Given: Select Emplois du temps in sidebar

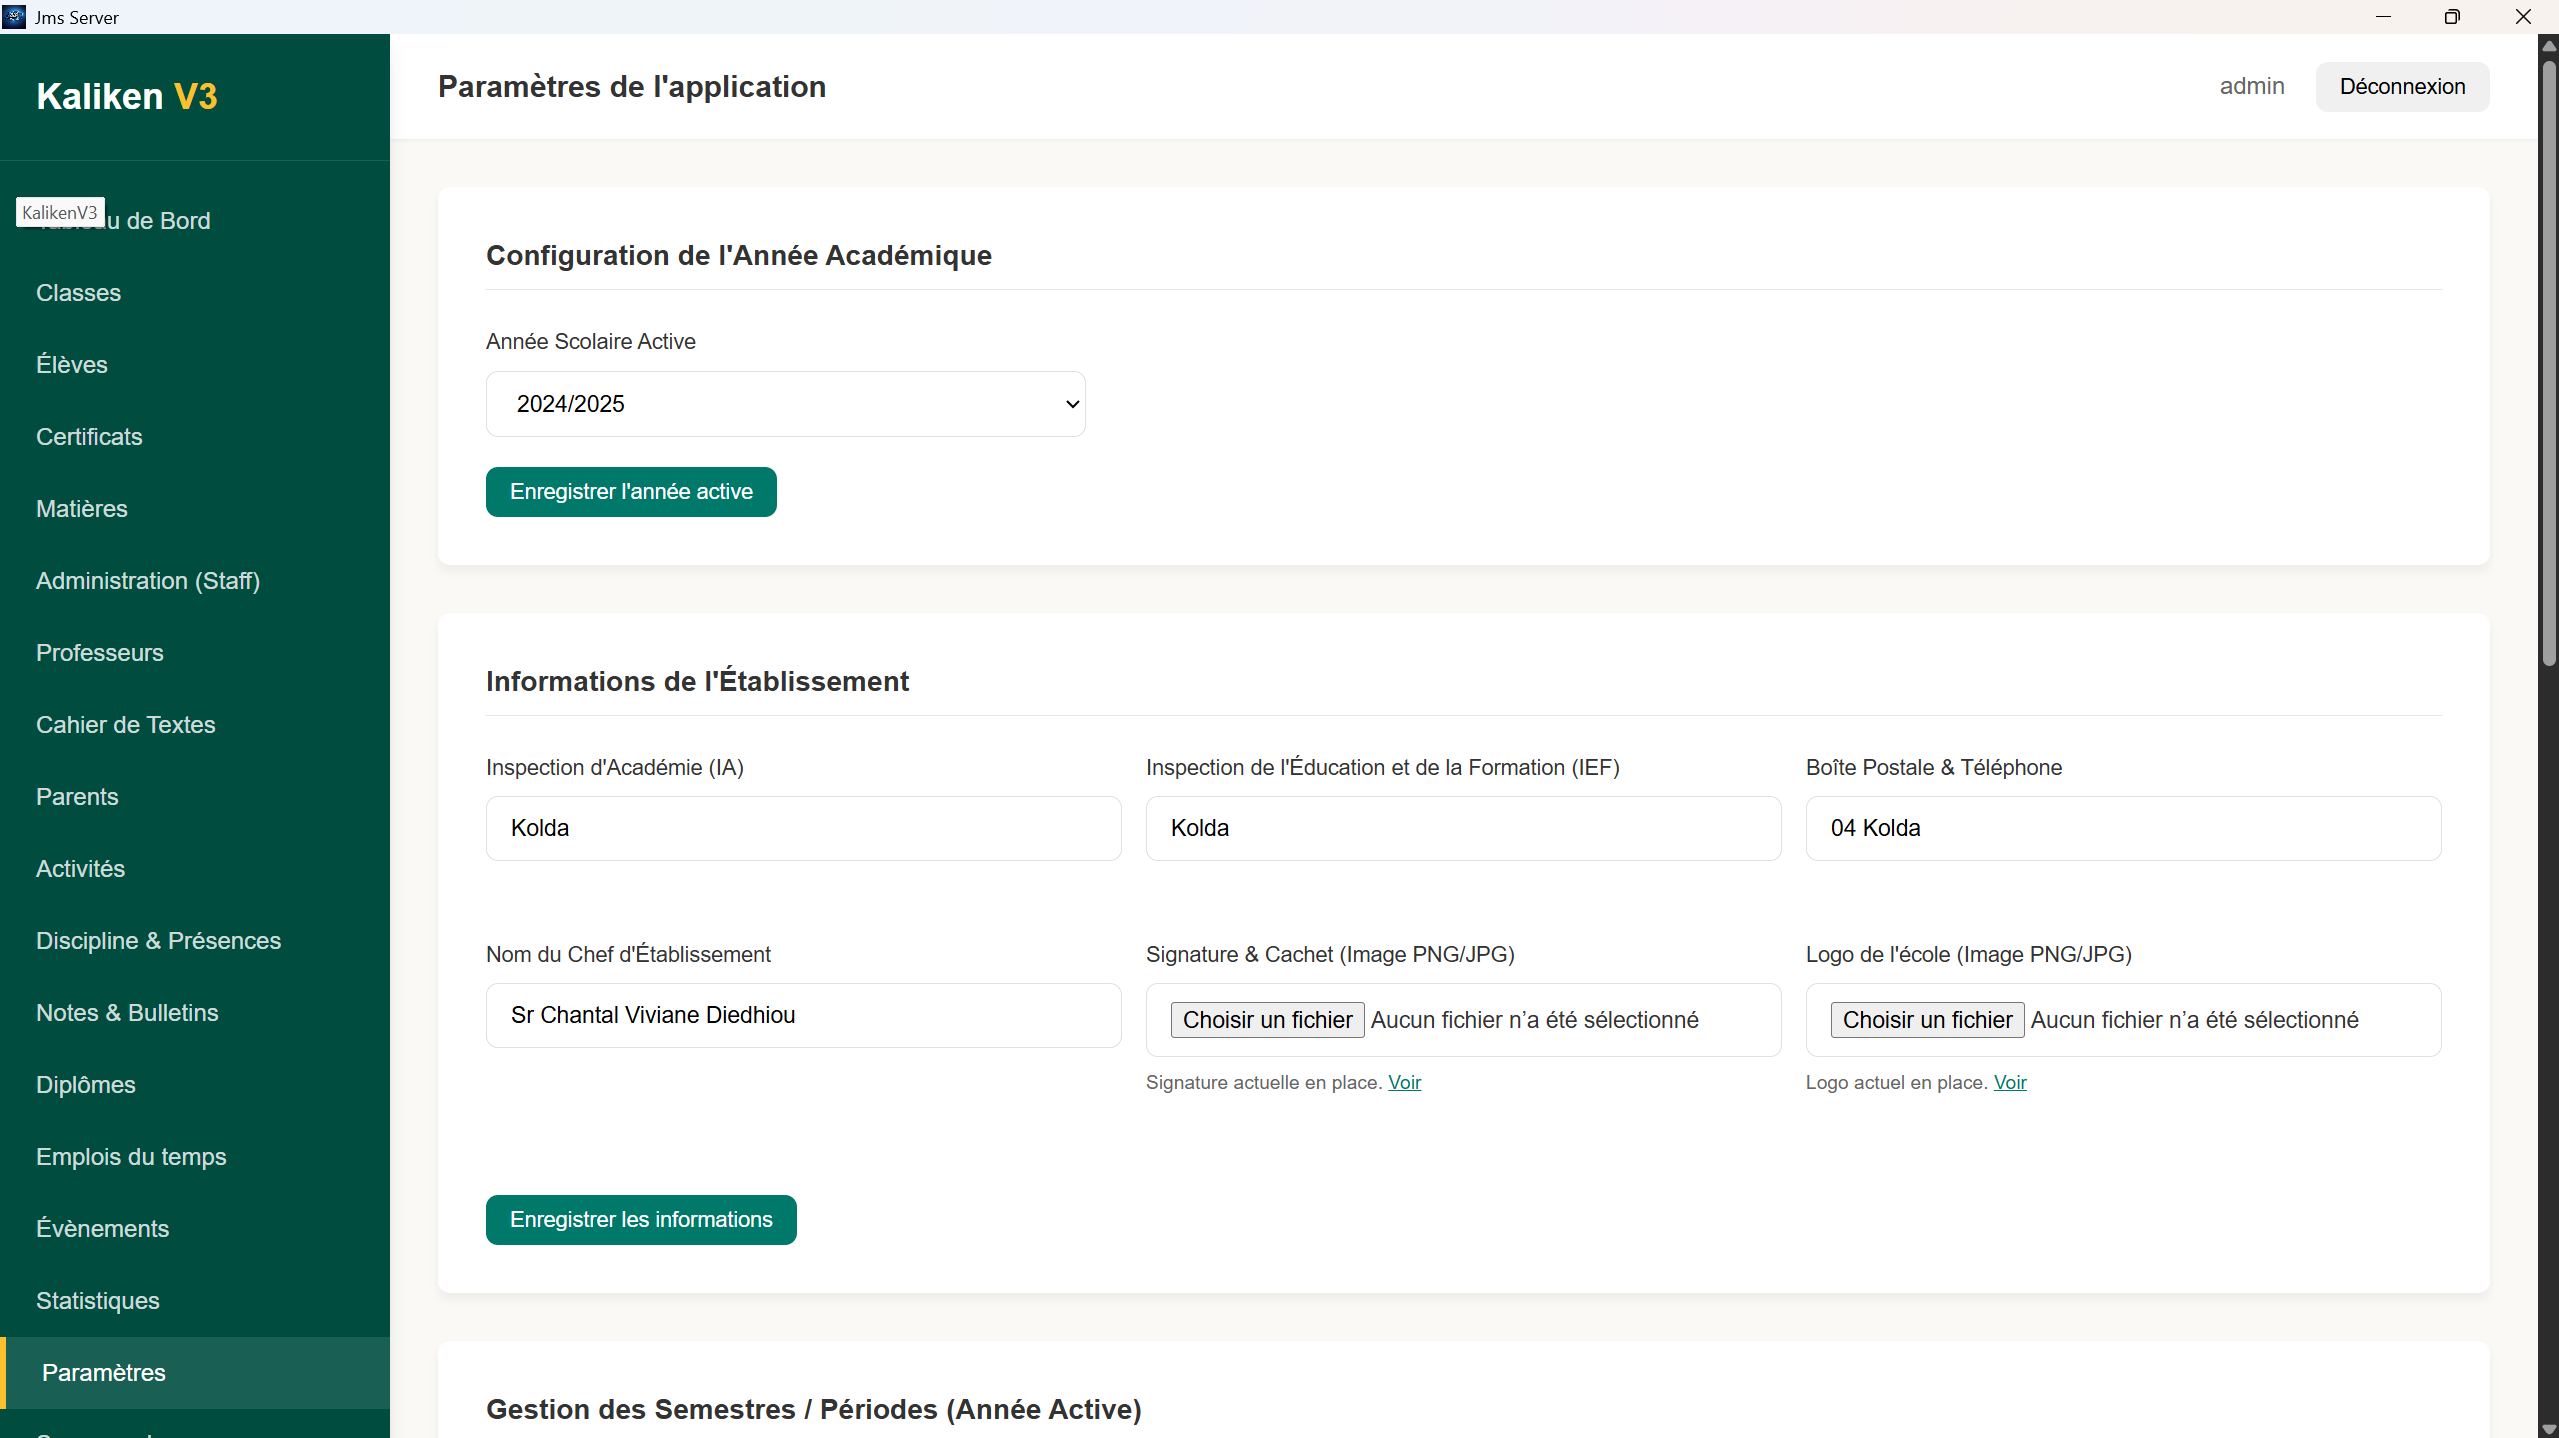Looking at the screenshot, I should 131,1157.
